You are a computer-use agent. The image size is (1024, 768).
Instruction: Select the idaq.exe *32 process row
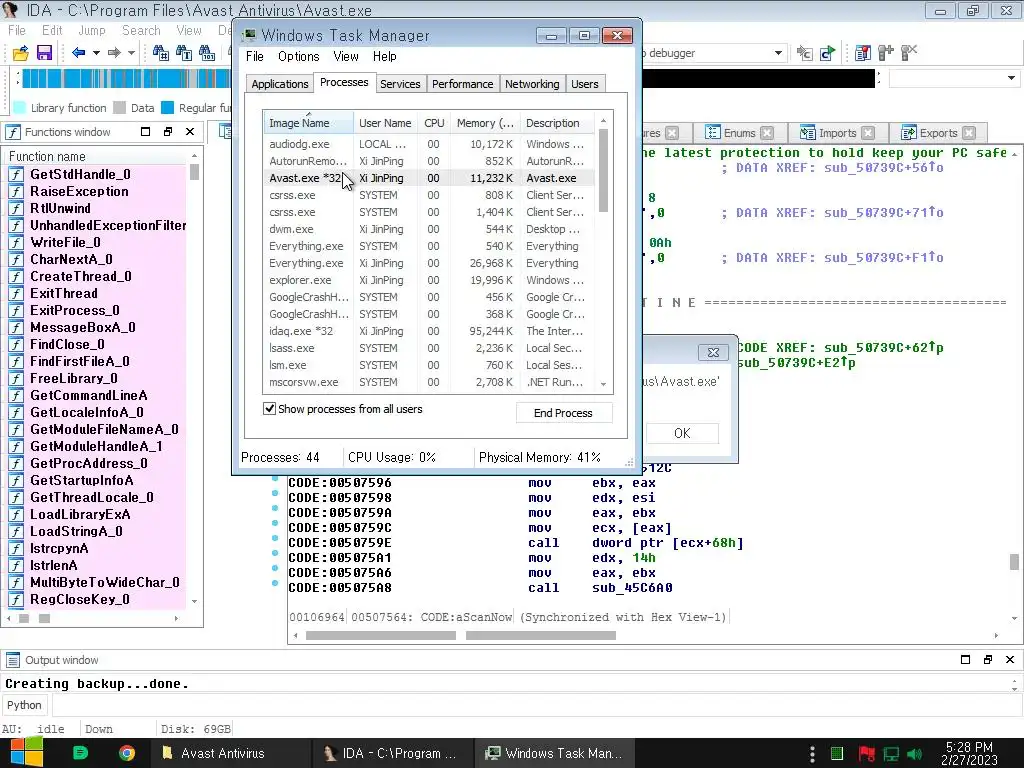(x=429, y=331)
